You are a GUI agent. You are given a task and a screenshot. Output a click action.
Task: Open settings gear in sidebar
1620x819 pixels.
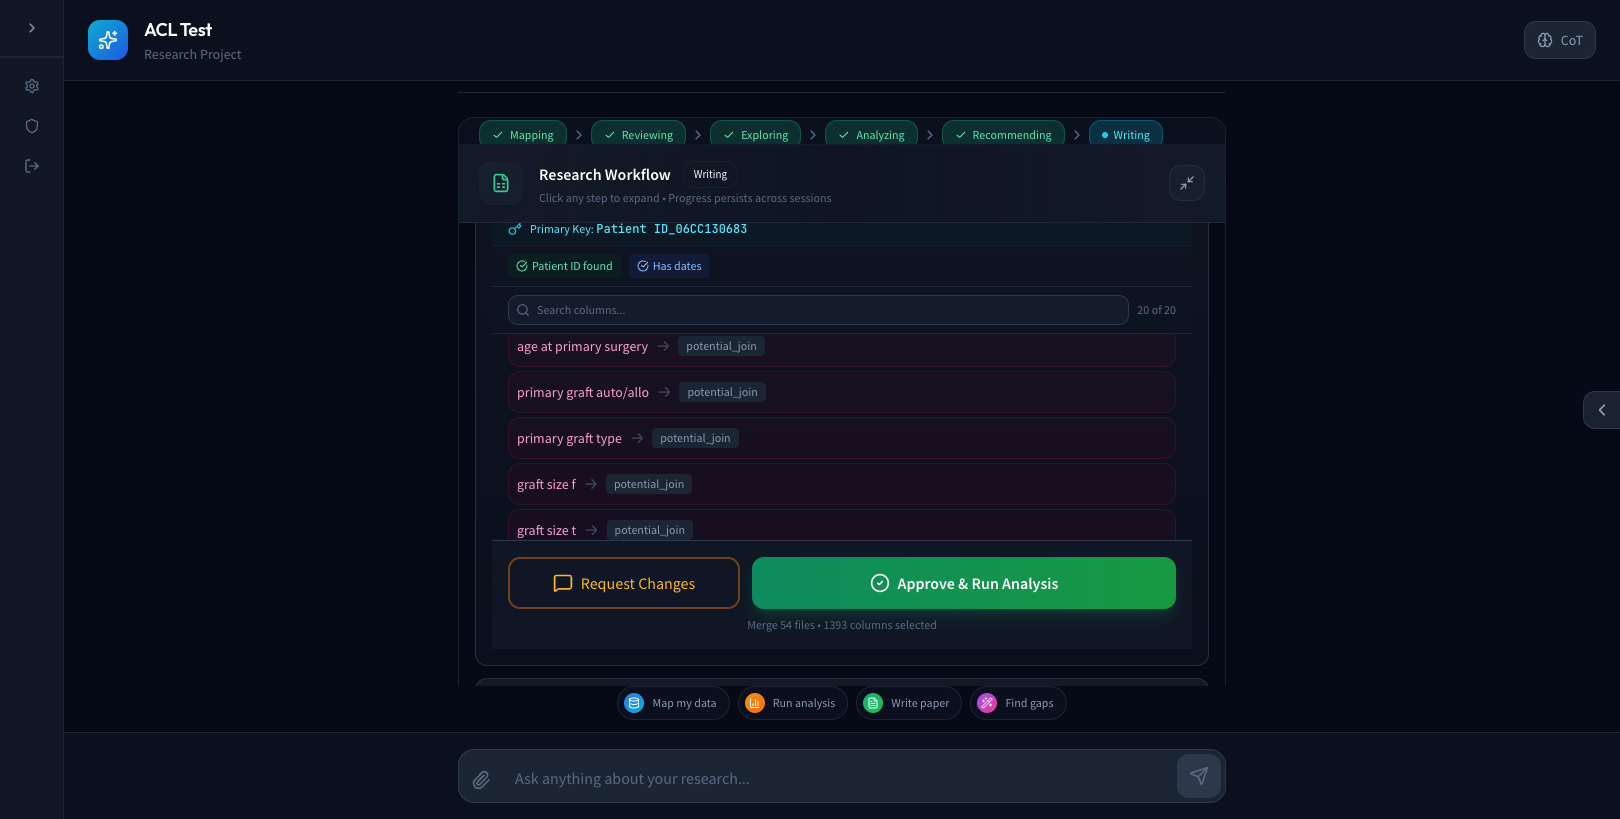click(32, 86)
